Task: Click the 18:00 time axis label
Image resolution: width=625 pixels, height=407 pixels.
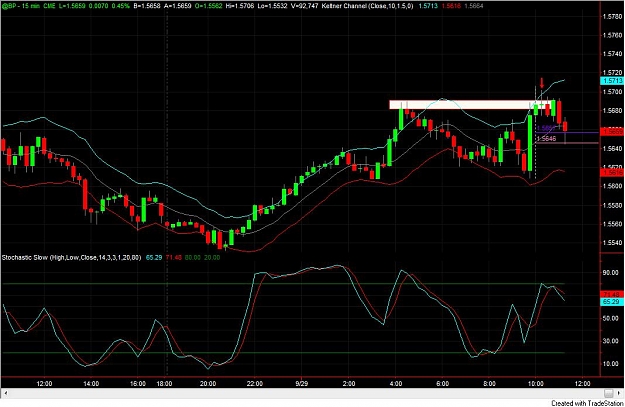Action: pyautogui.click(x=164, y=384)
